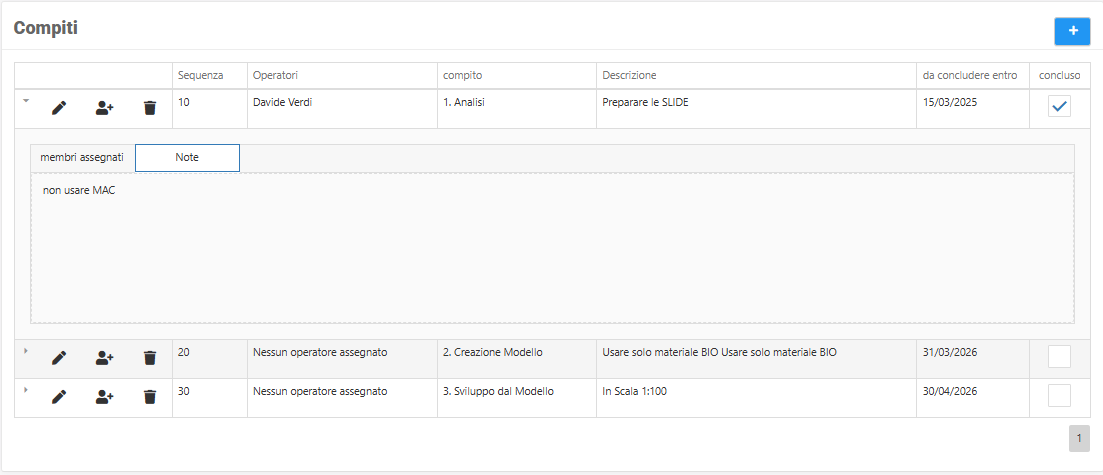Expand the sequence 20 row details
Image resolution: width=1103 pixels, height=475 pixels.
pyautogui.click(x=26, y=350)
